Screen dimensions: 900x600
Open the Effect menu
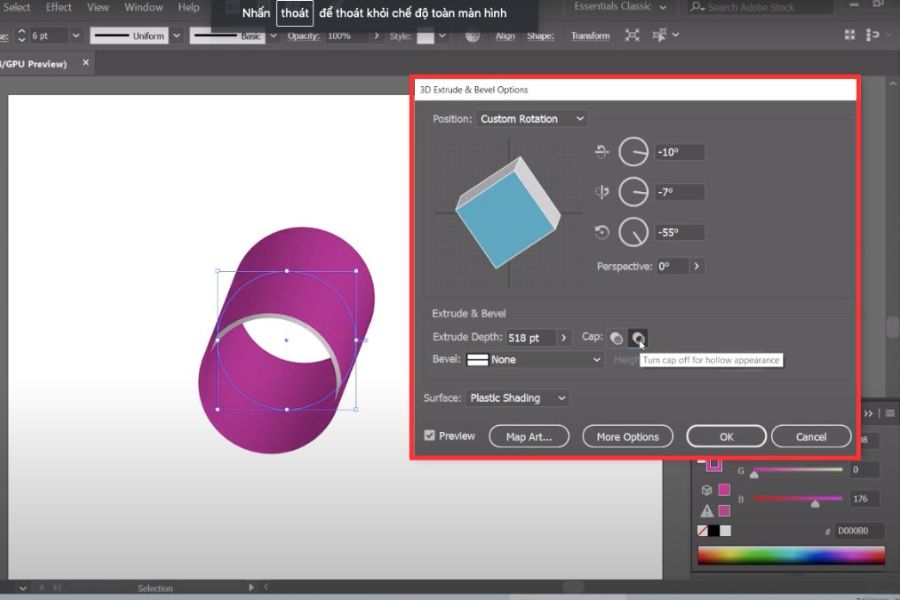pyautogui.click(x=59, y=7)
